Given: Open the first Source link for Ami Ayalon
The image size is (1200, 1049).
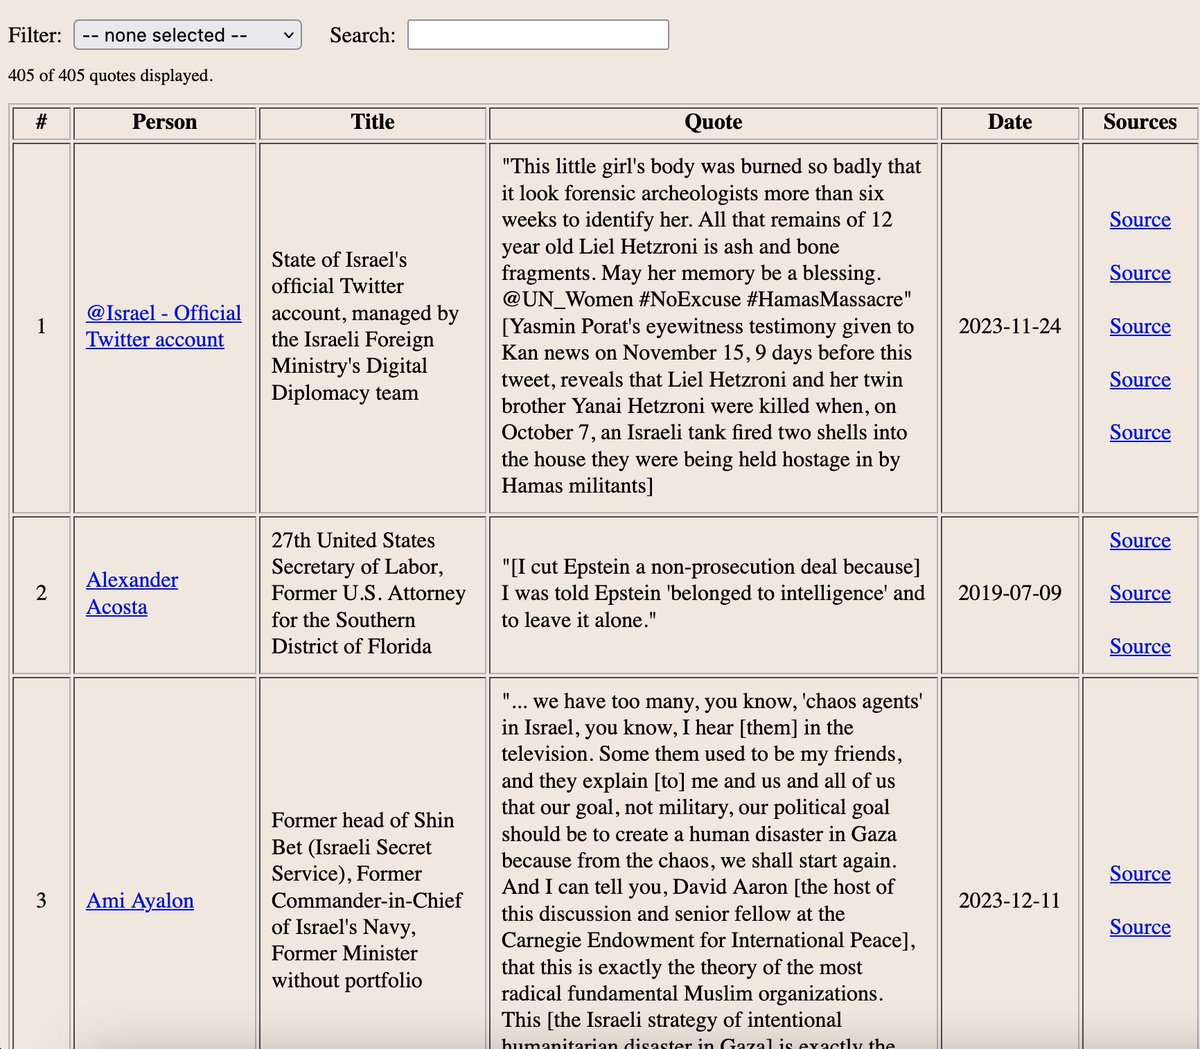Looking at the screenshot, I should (x=1140, y=873).
